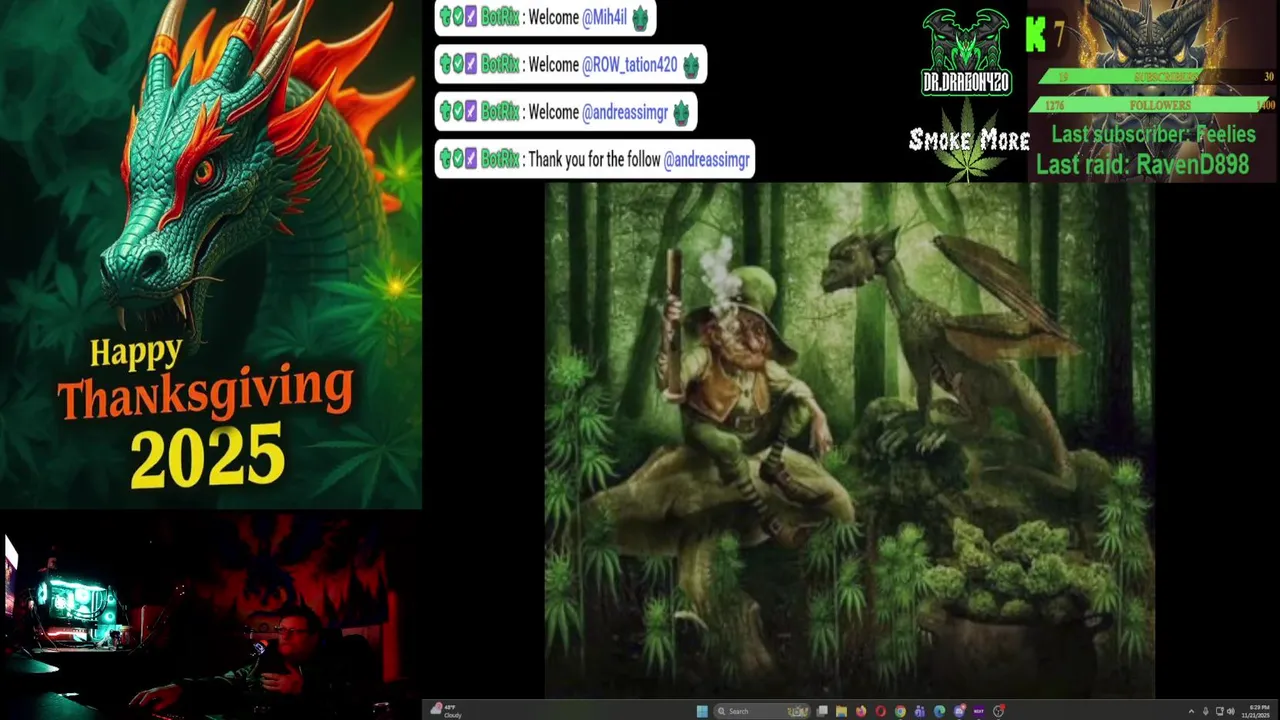The height and width of the screenshot is (720, 1280).
Task: Click the taskbar Search box
Action: tap(761, 711)
